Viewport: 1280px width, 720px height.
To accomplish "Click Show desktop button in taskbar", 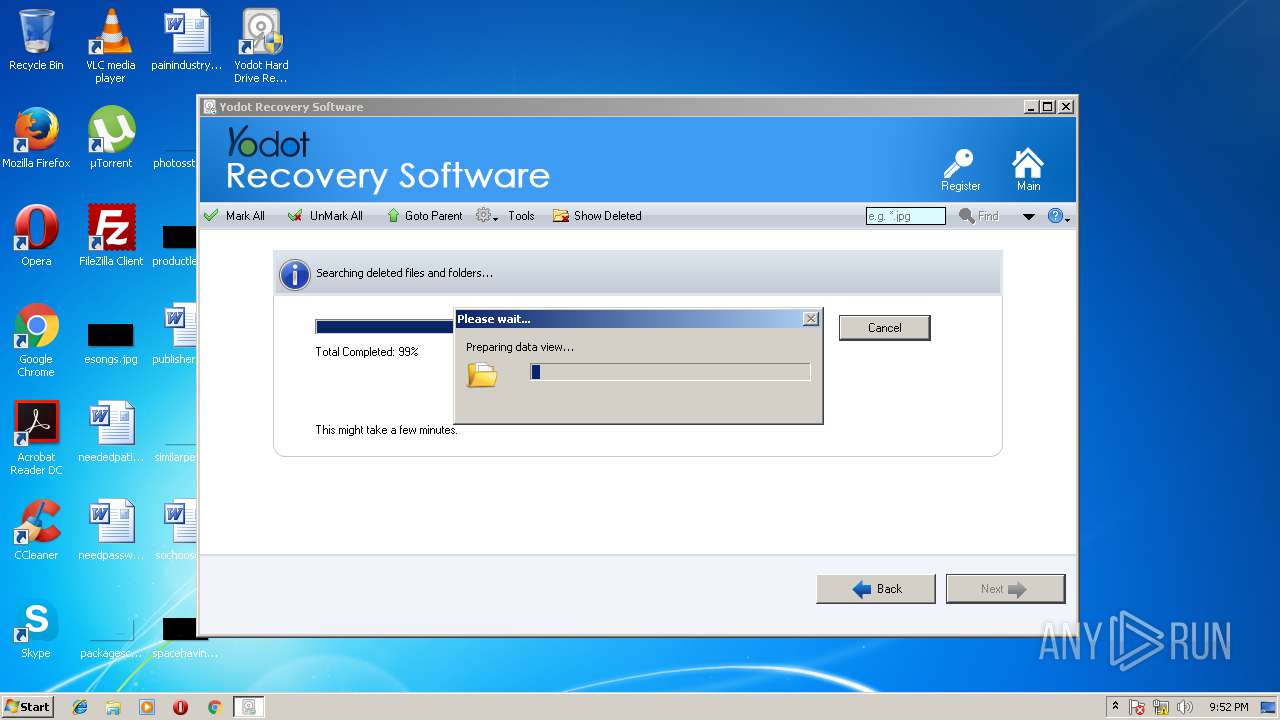I will [1269, 707].
